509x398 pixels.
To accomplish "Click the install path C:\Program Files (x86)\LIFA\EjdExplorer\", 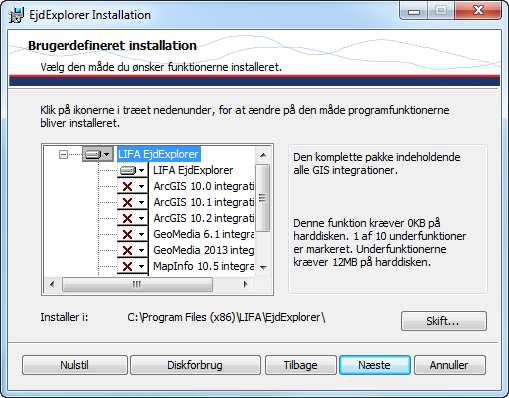I will point(226,317).
